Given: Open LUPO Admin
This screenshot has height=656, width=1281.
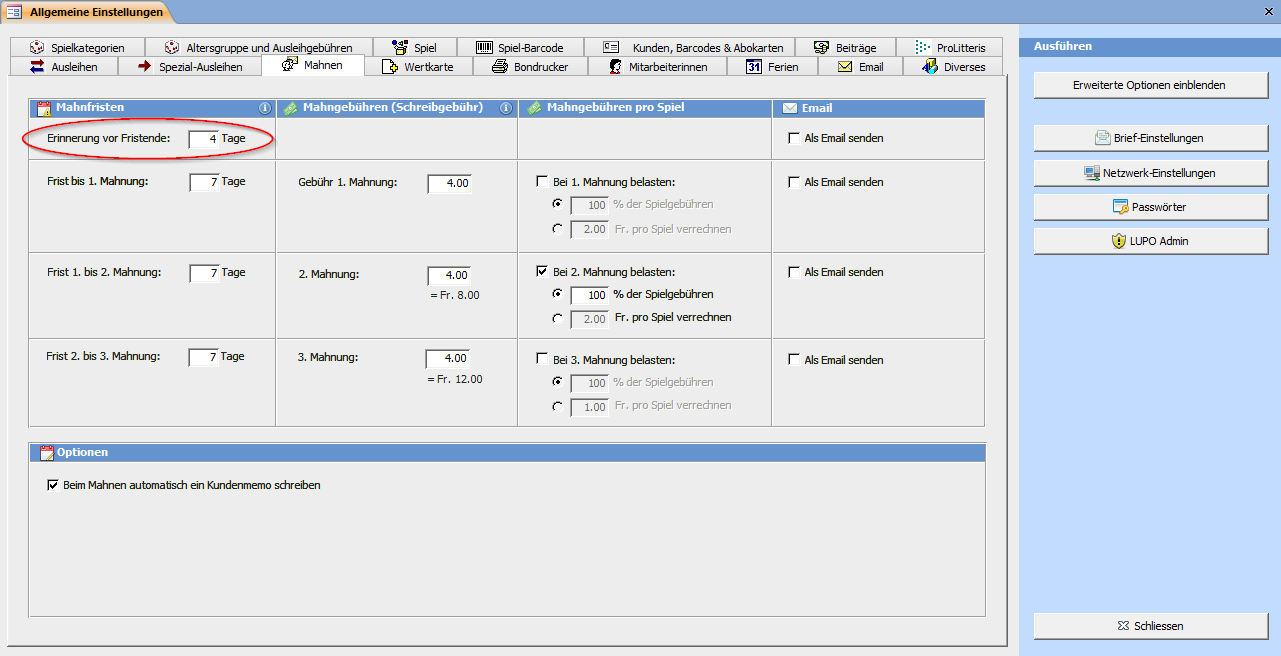Looking at the screenshot, I should coord(1151,241).
